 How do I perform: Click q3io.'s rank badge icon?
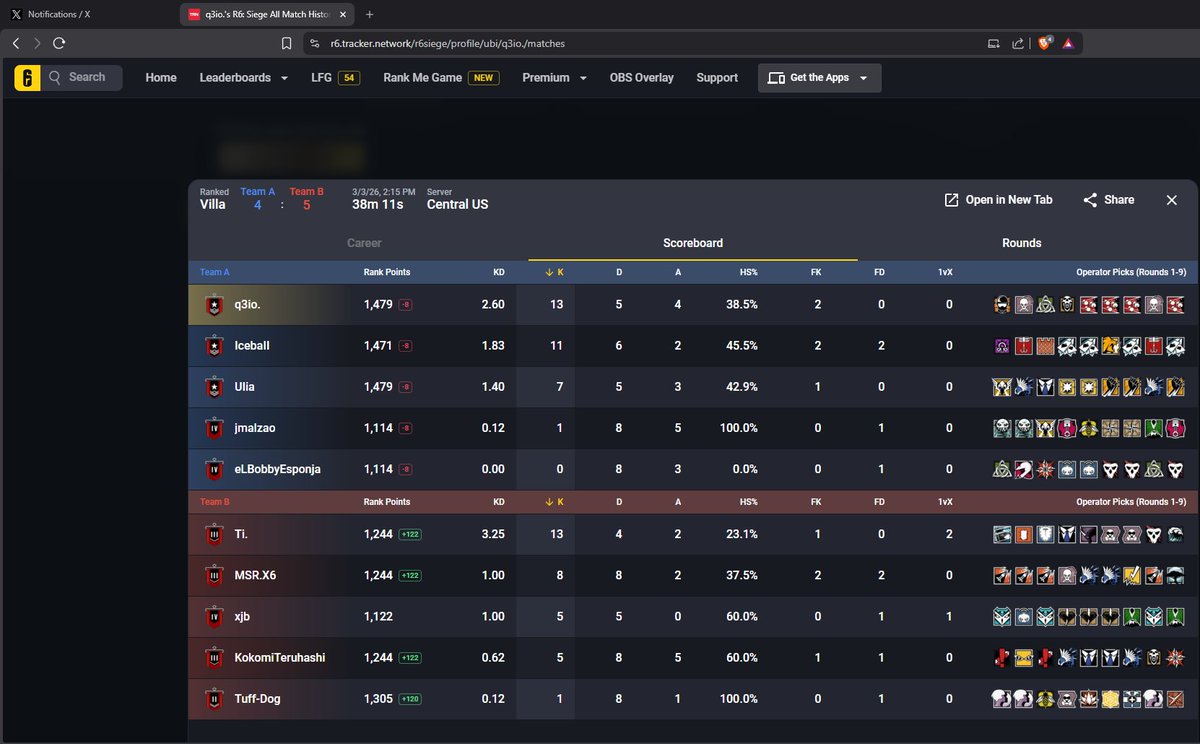[x=212, y=305]
